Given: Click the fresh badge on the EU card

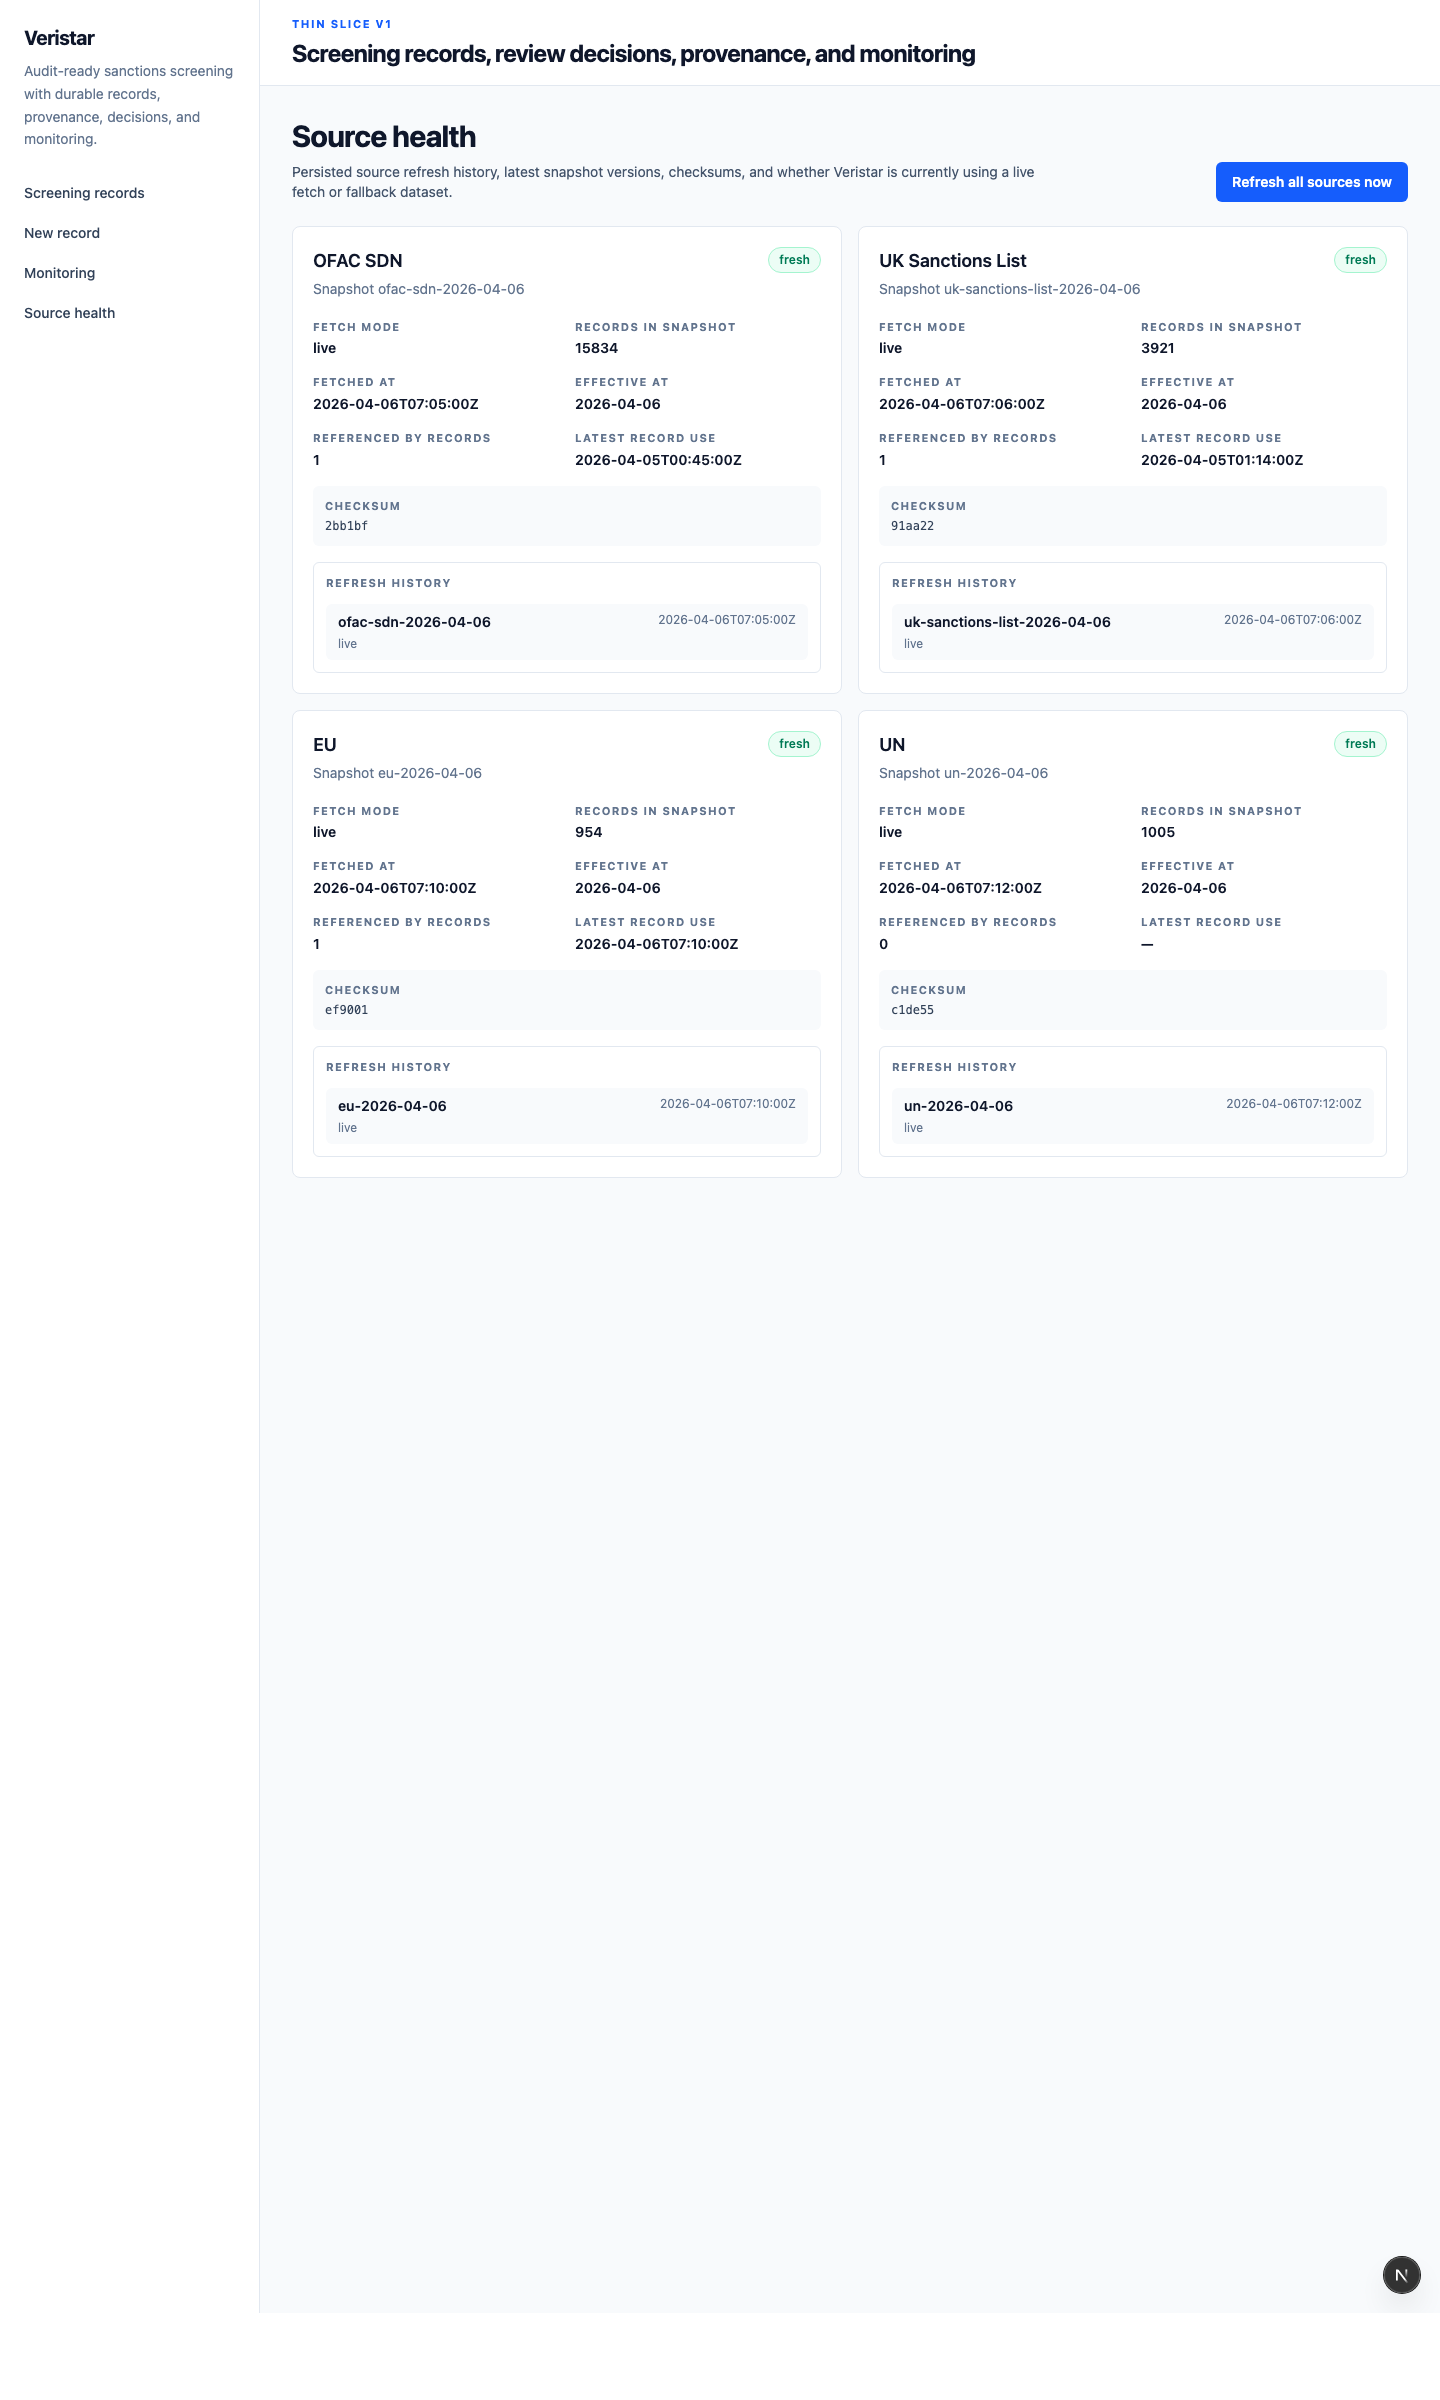Looking at the screenshot, I should pyautogui.click(x=793, y=743).
